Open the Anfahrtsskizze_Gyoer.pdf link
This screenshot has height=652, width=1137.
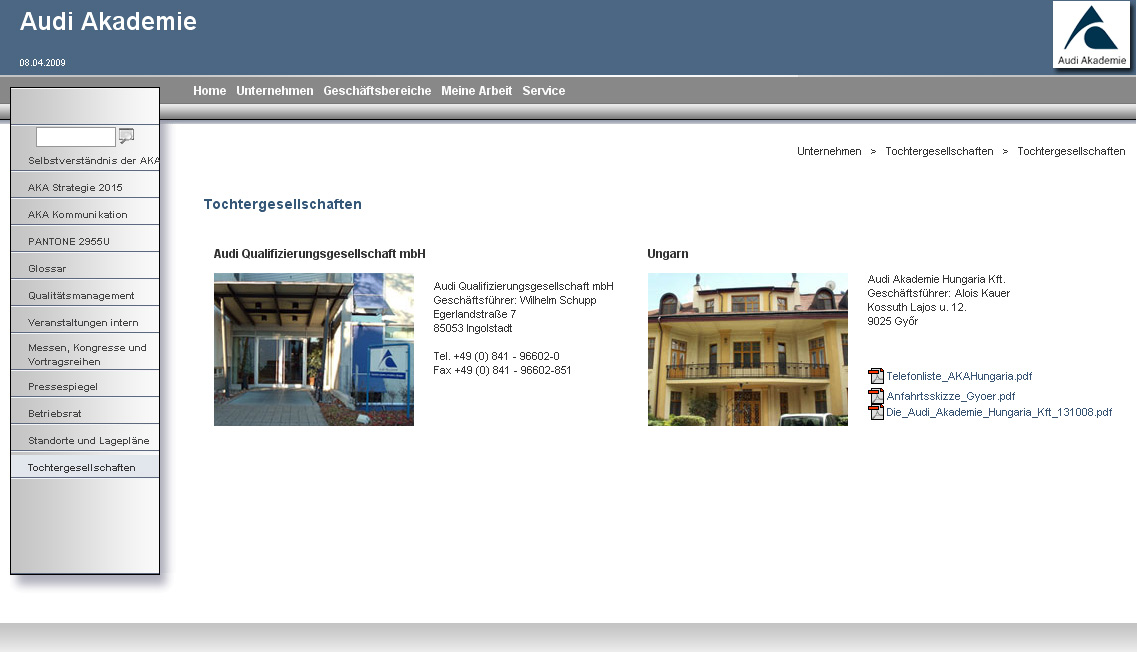[951, 396]
